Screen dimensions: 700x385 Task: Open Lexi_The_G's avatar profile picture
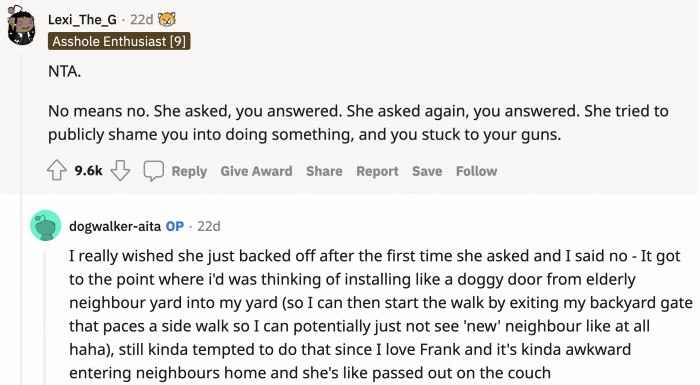pyautogui.click(x=21, y=25)
